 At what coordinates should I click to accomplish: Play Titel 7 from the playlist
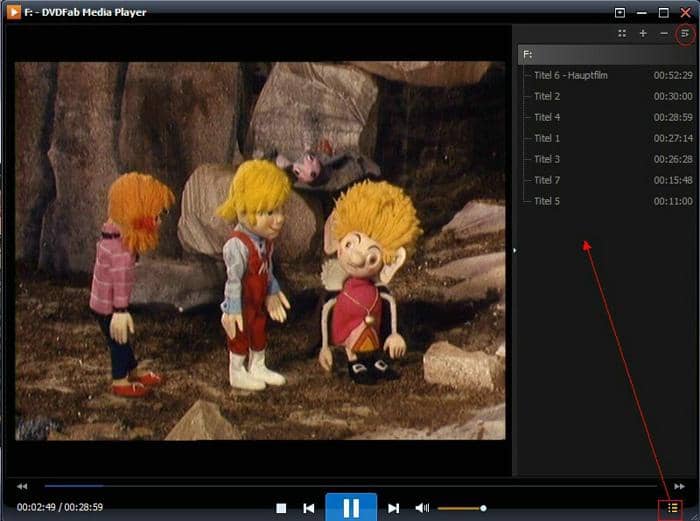click(608, 180)
